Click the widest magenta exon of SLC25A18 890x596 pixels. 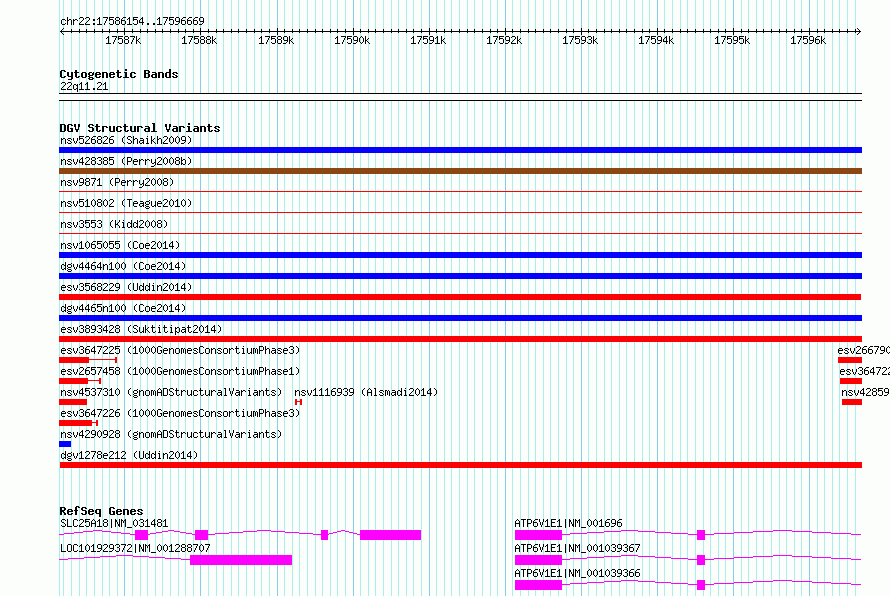(391, 535)
